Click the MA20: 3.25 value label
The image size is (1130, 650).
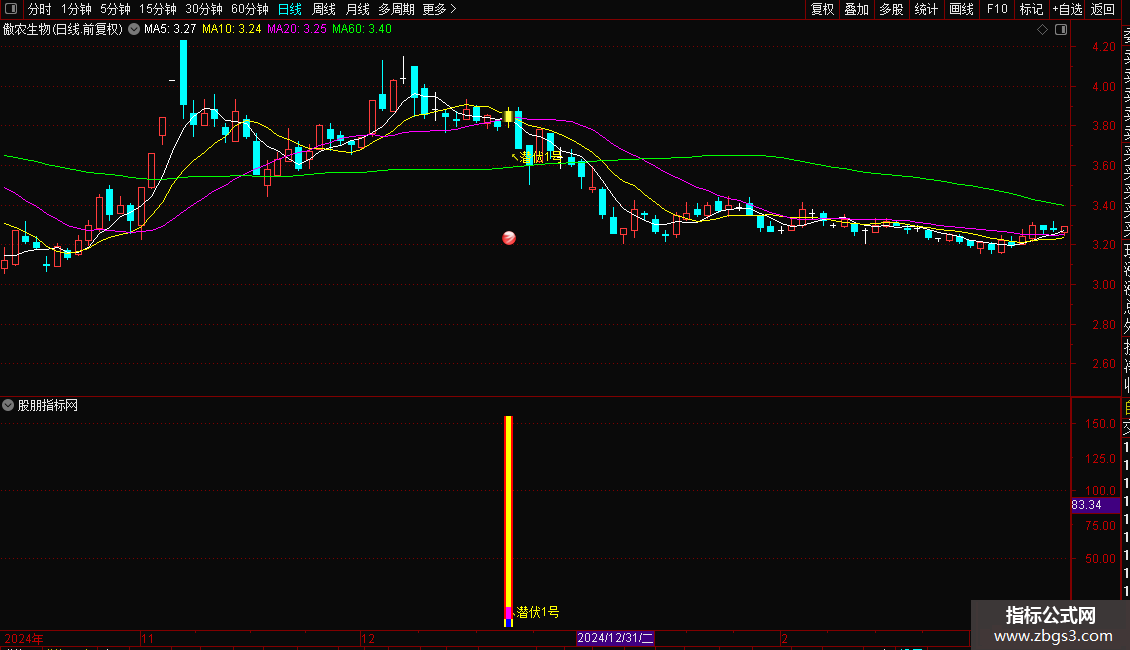[x=296, y=29]
